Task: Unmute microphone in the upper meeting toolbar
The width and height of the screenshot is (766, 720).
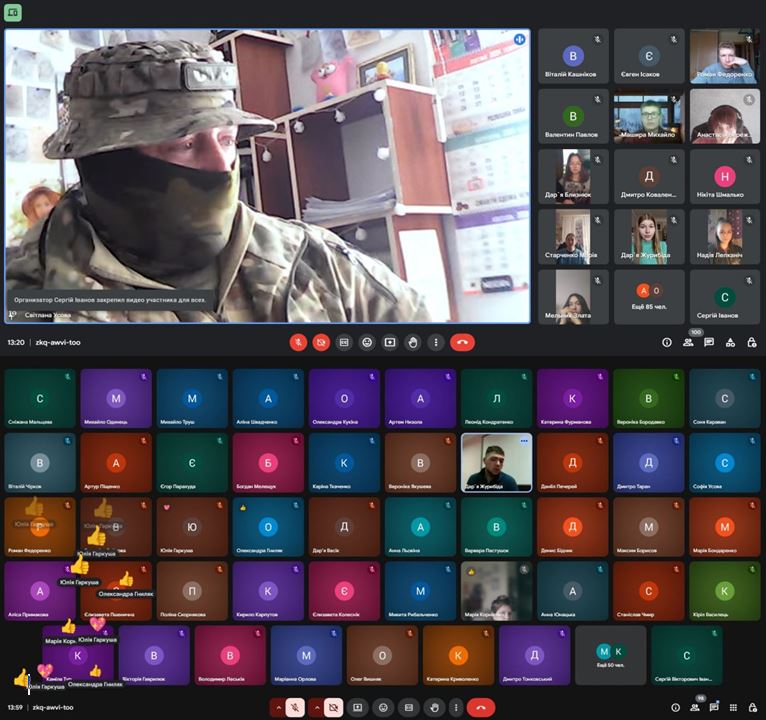Action: pyautogui.click(x=298, y=342)
